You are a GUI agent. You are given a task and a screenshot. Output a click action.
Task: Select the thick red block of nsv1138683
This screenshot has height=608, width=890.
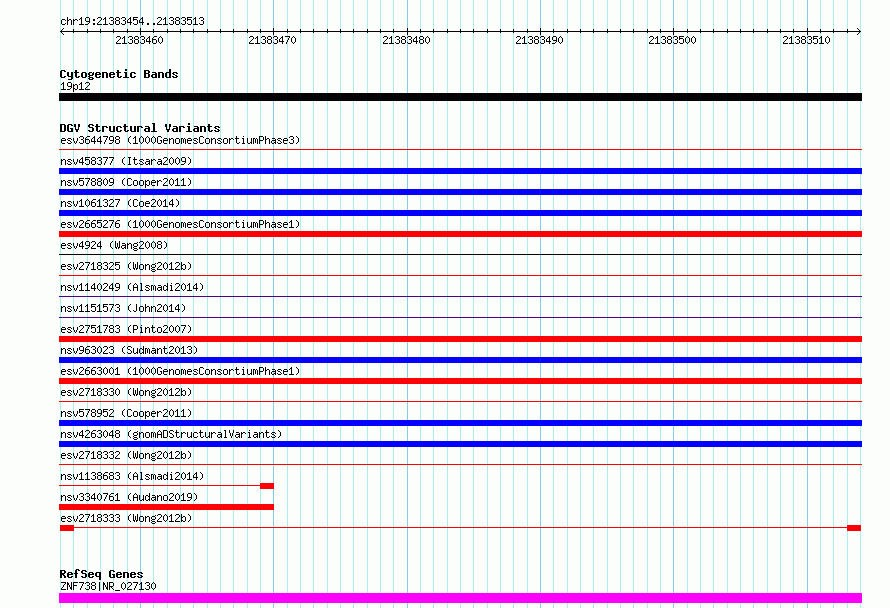tap(267, 486)
